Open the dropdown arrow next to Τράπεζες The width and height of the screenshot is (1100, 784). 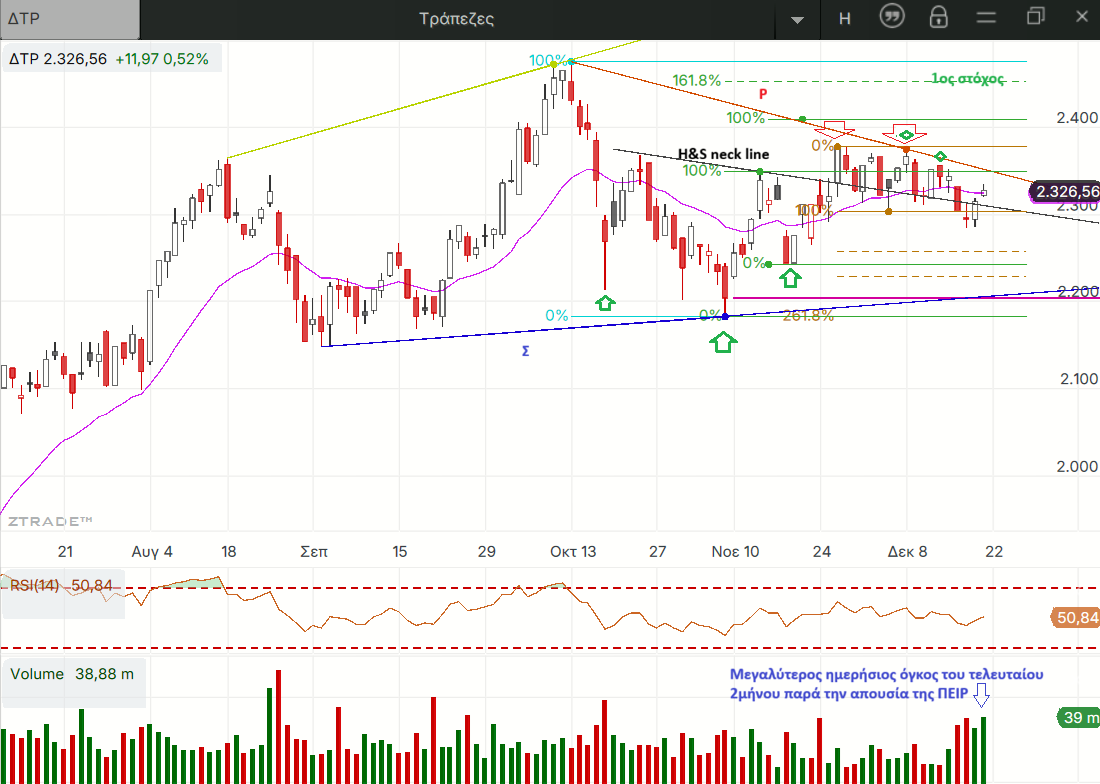tap(797, 20)
